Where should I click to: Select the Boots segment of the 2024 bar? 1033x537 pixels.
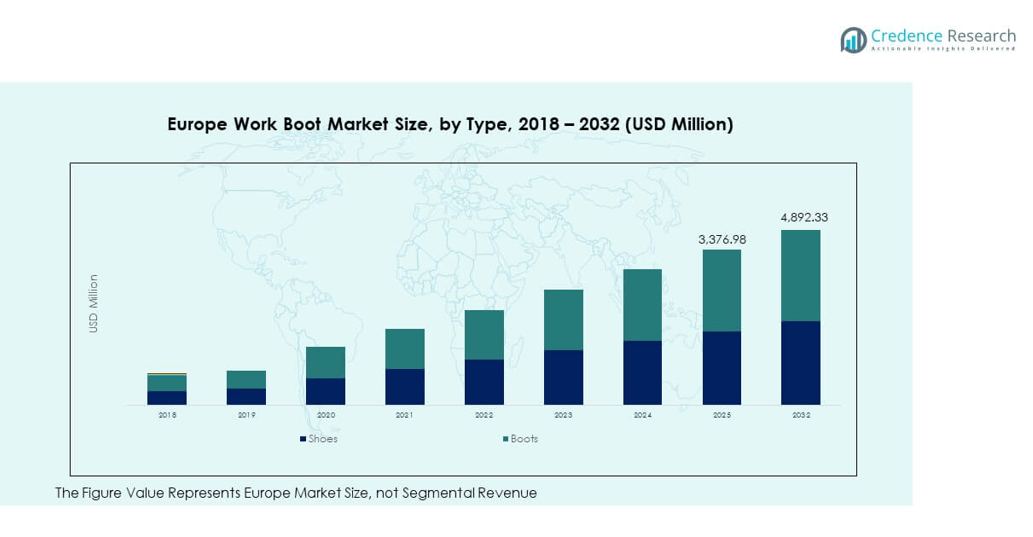point(642,305)
